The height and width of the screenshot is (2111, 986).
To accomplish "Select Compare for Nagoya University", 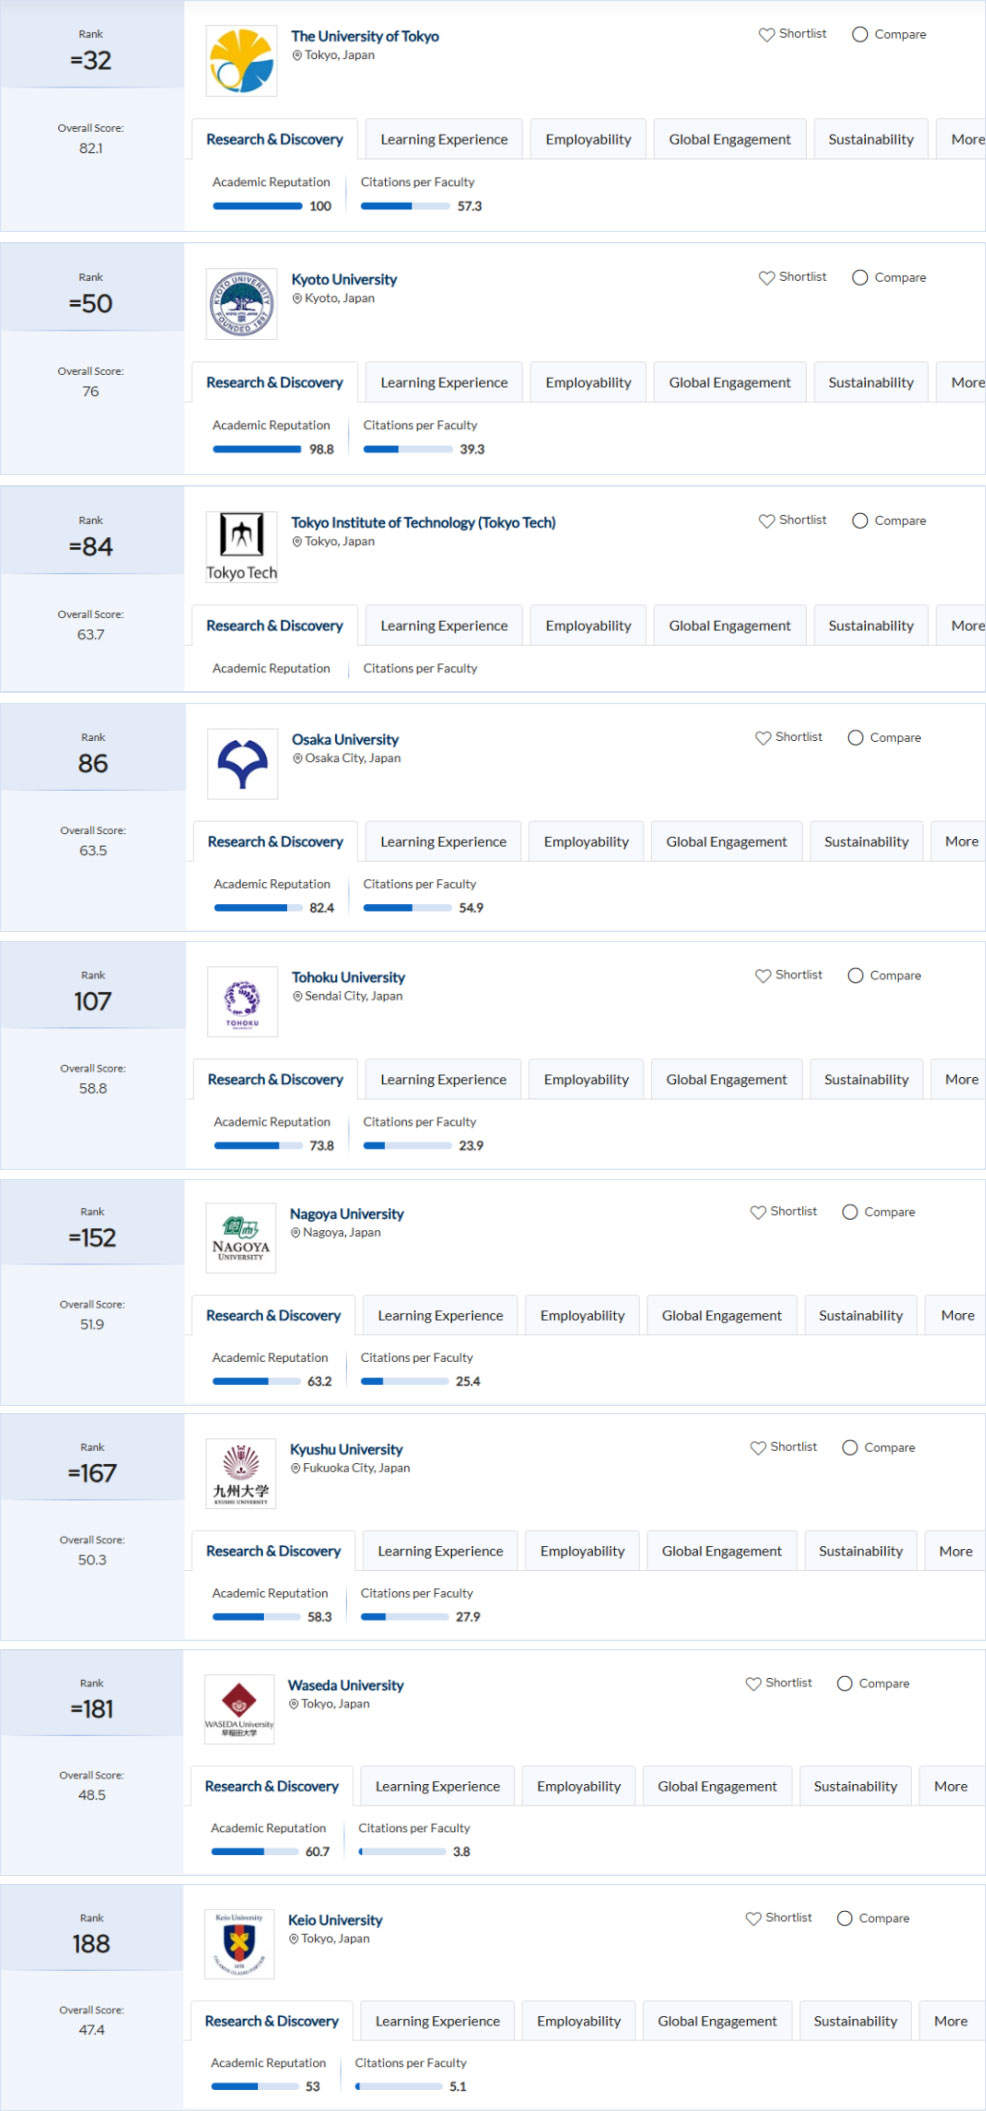I will [850, 1212].
